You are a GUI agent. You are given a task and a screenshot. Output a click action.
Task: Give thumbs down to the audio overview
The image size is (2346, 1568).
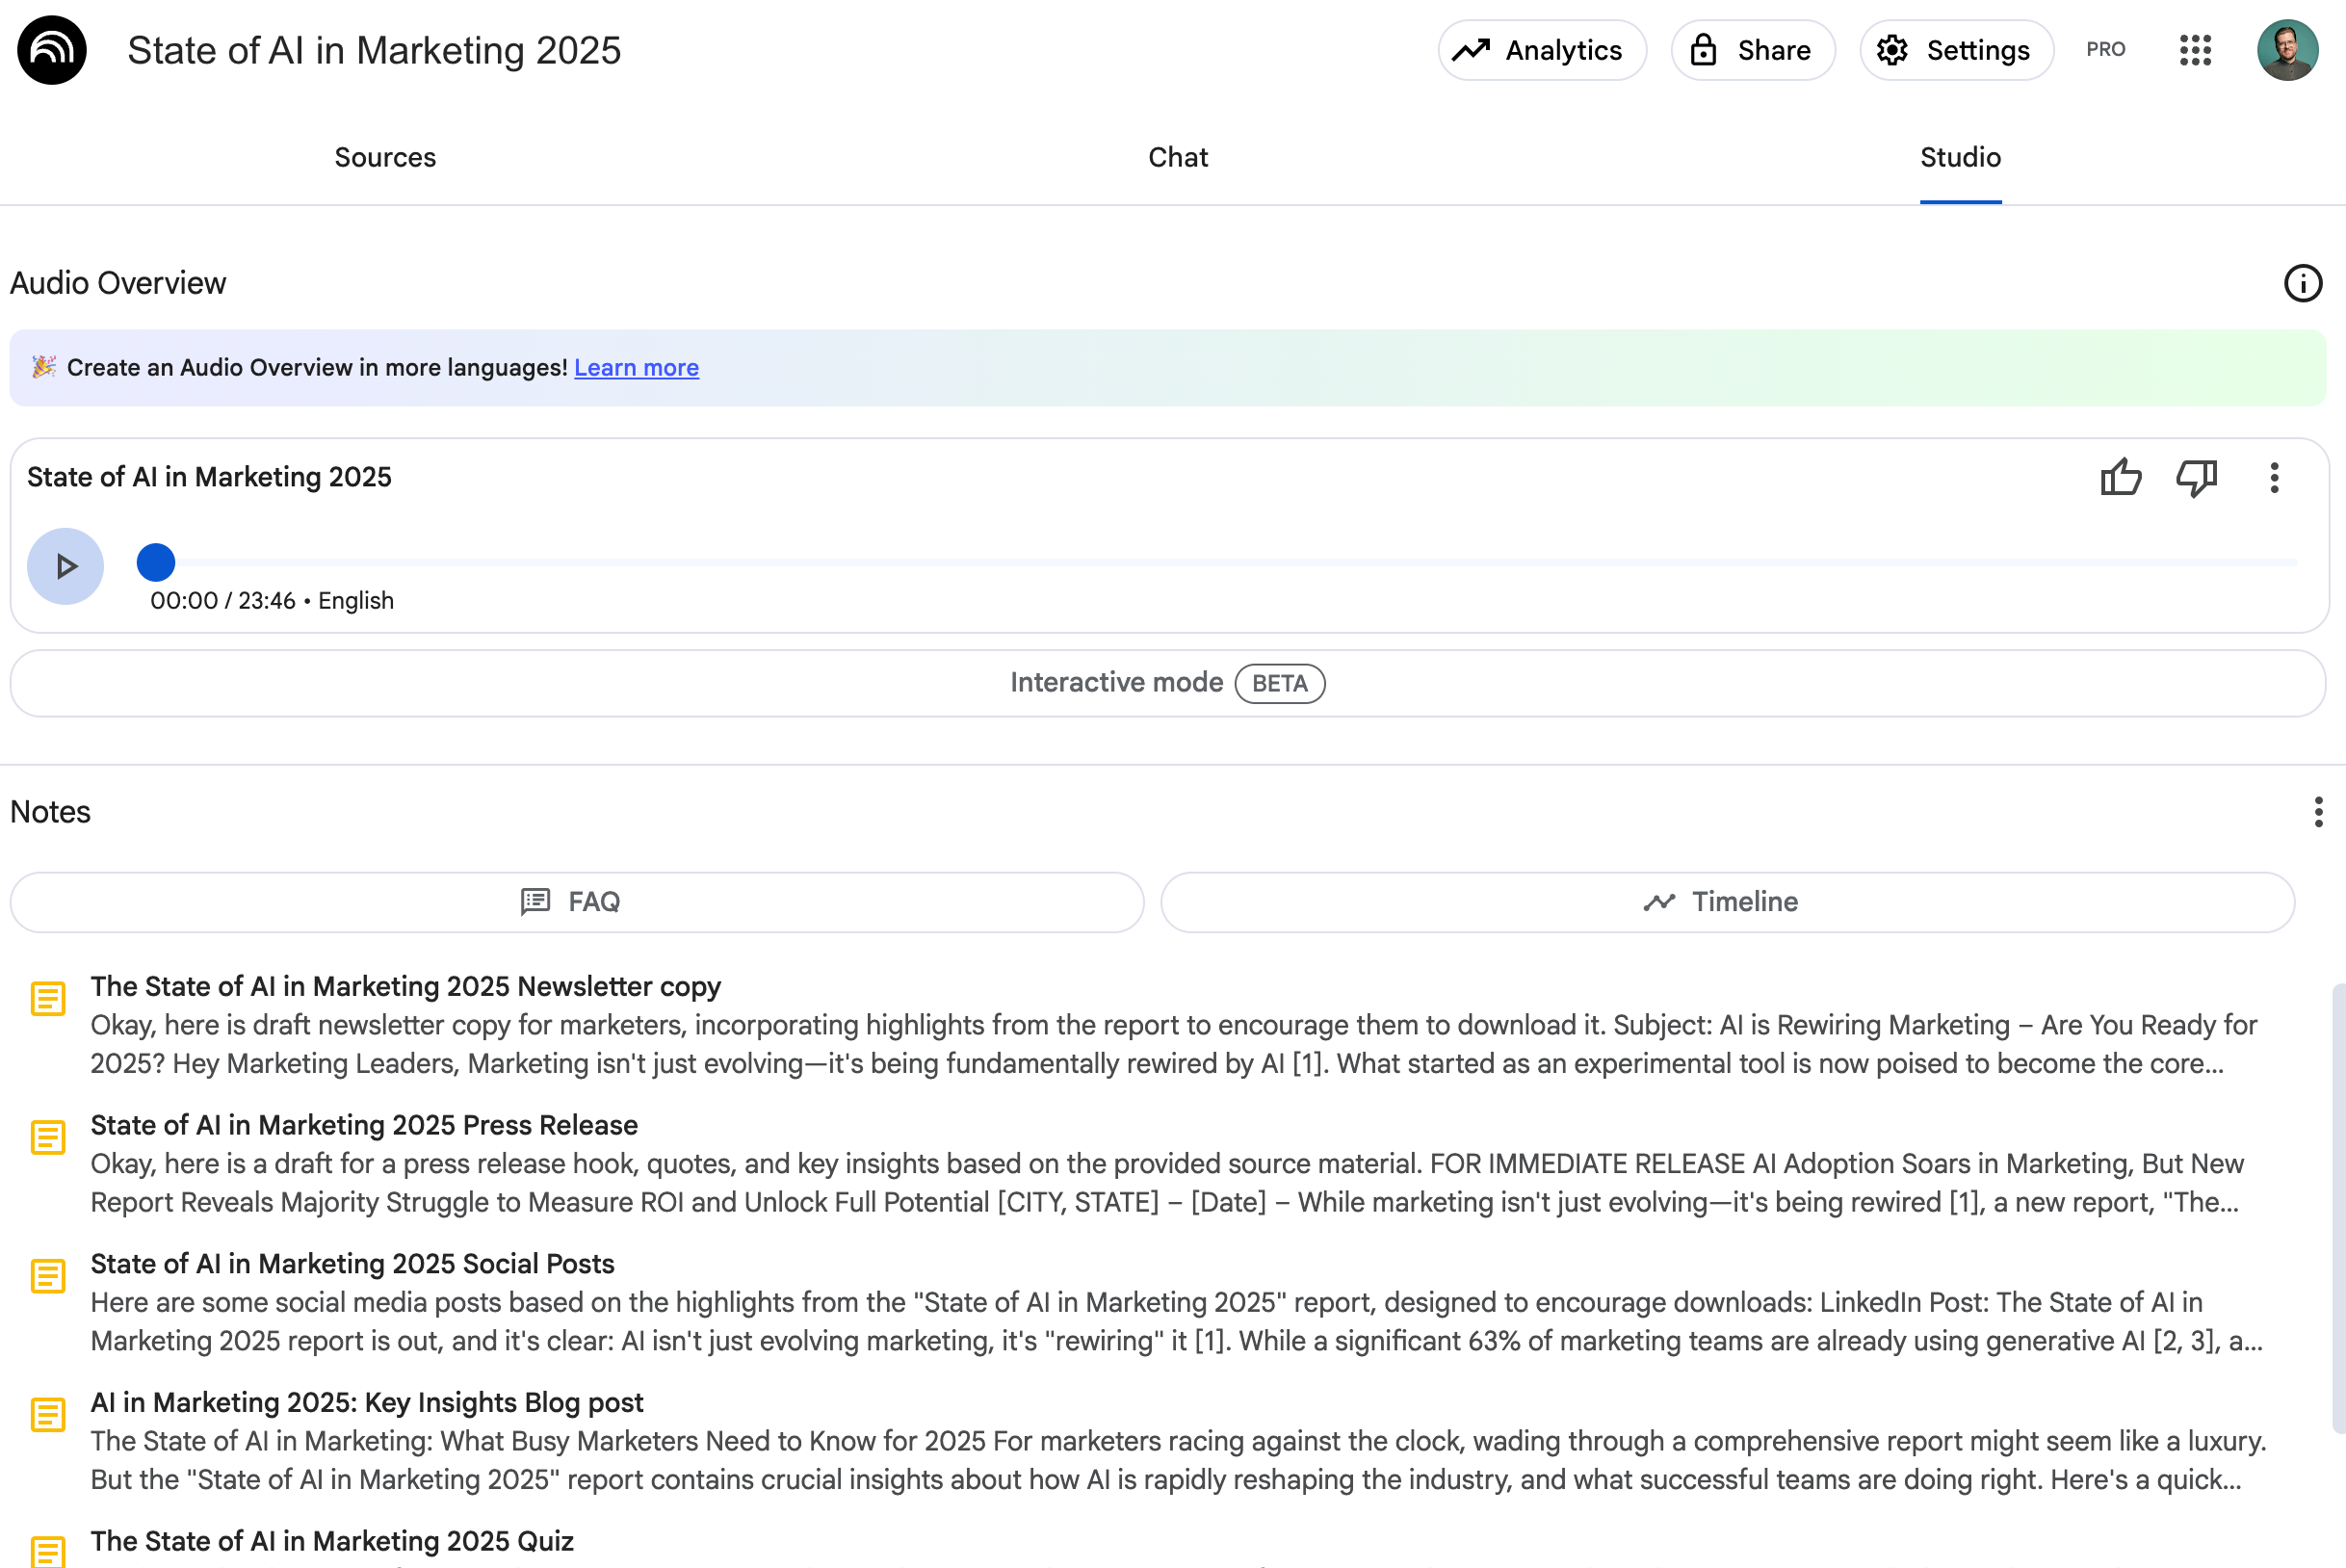tap(2196, 478)
